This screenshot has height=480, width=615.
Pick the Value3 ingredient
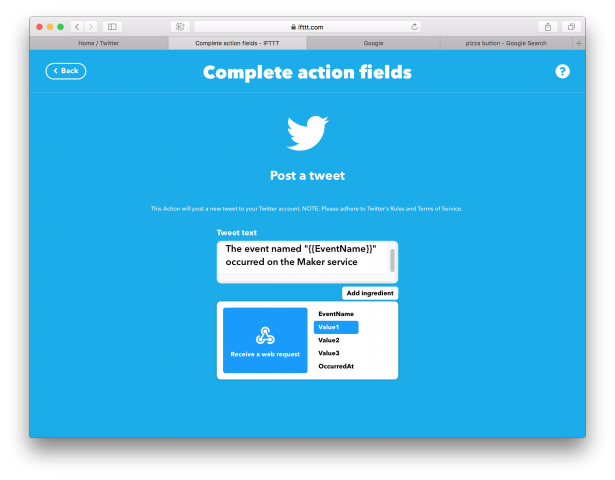[x=329, y=353]
